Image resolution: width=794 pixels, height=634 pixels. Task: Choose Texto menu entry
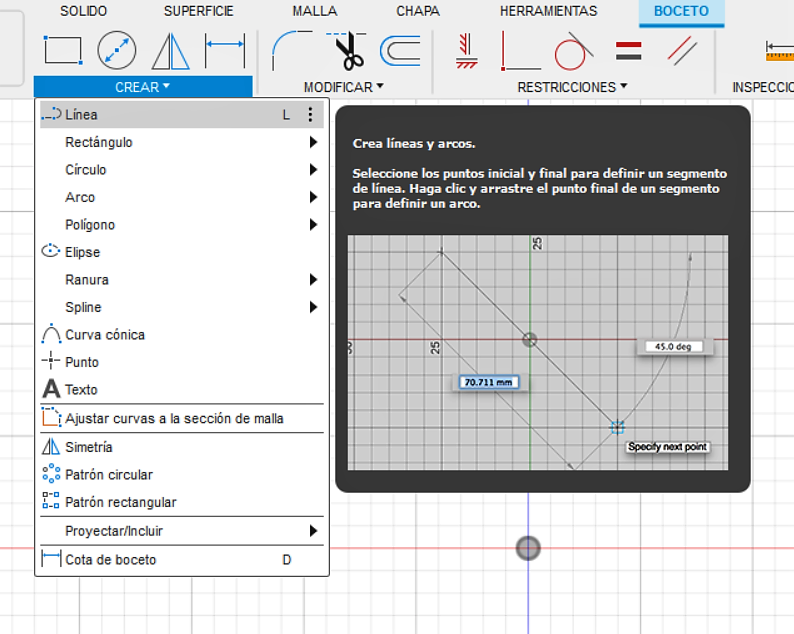pyautogui.click(x=182, y=389)
